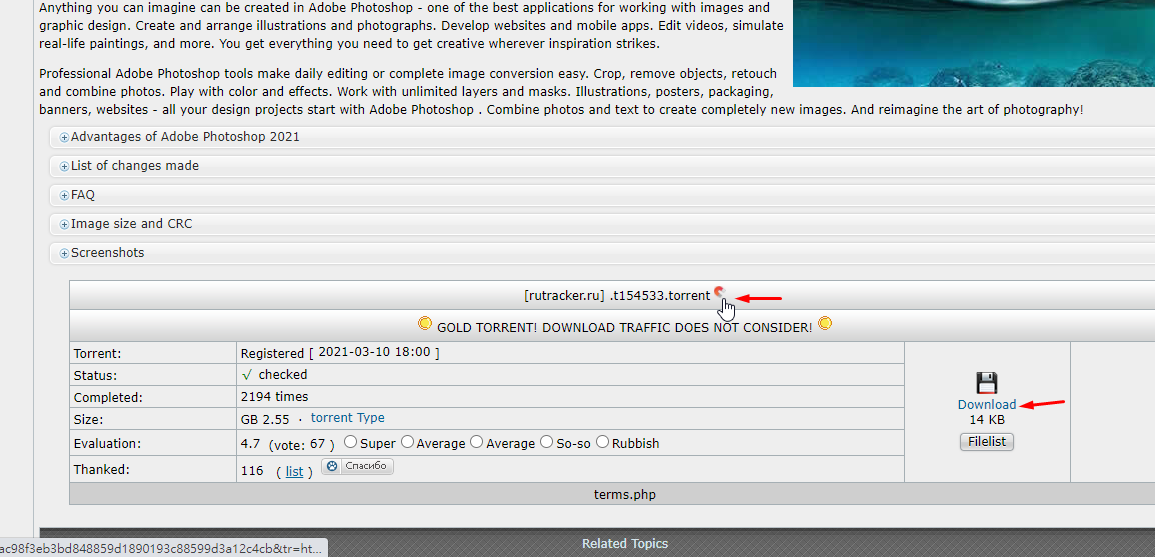Click the torrent Type link
The height and width of the screenshot is (557, 1155).
tap(348, 418)
